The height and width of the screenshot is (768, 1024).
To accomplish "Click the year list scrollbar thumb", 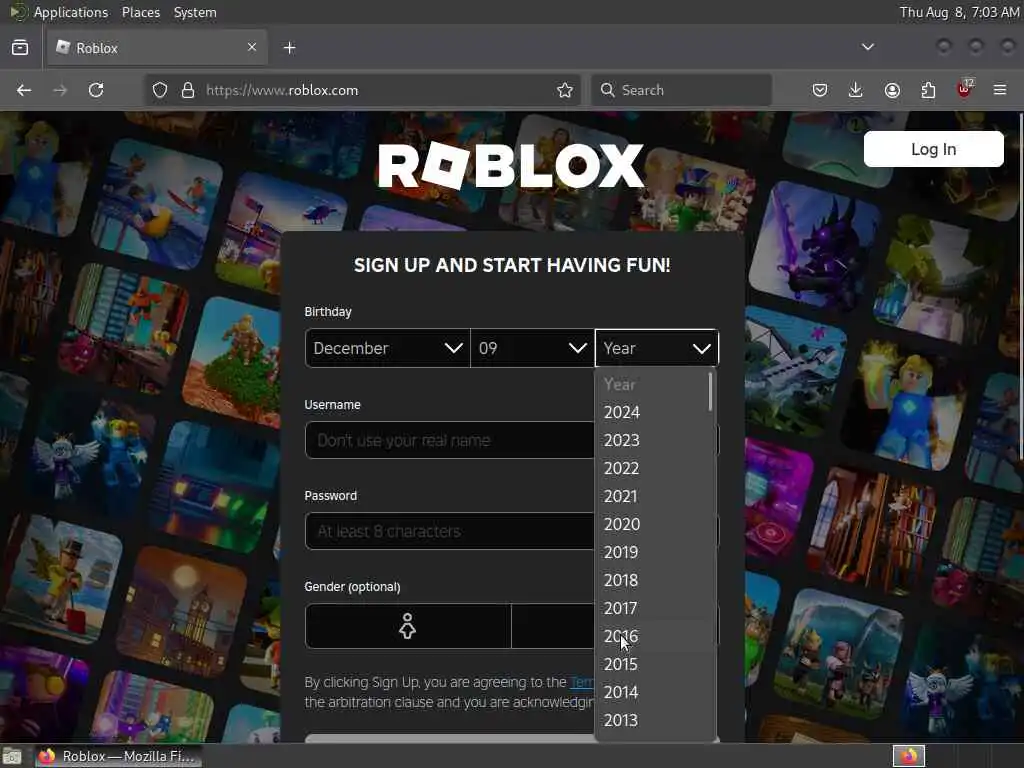I will coord(711,392).
